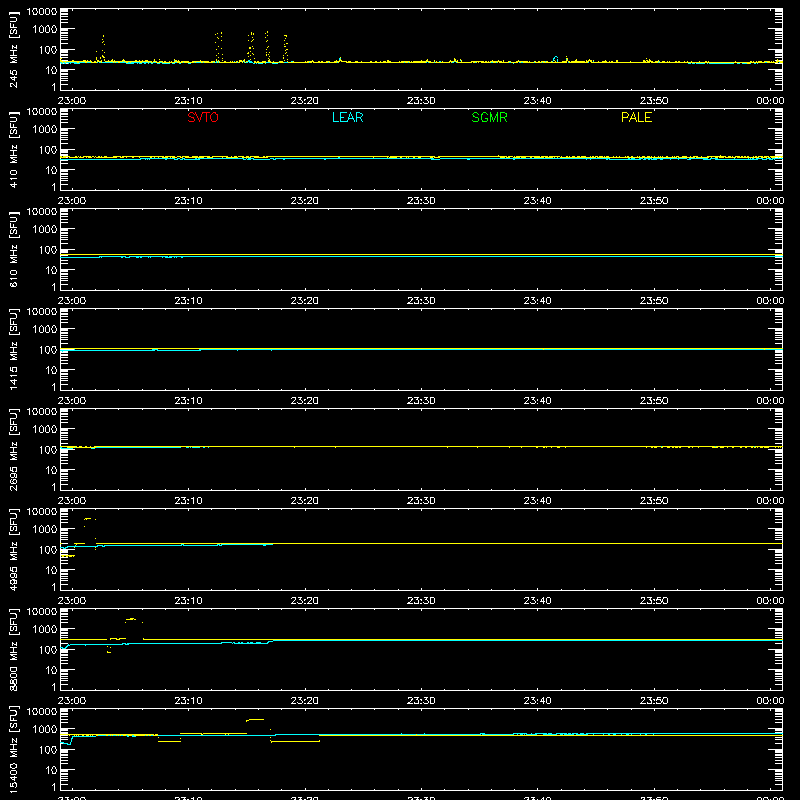
Task: Select the "410 MHz [SFU]" axis title
Action: point(14,150)
